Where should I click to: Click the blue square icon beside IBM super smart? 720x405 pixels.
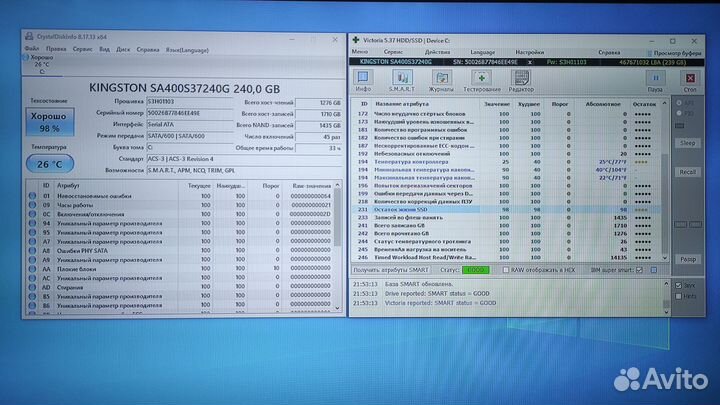coord(653,270)
